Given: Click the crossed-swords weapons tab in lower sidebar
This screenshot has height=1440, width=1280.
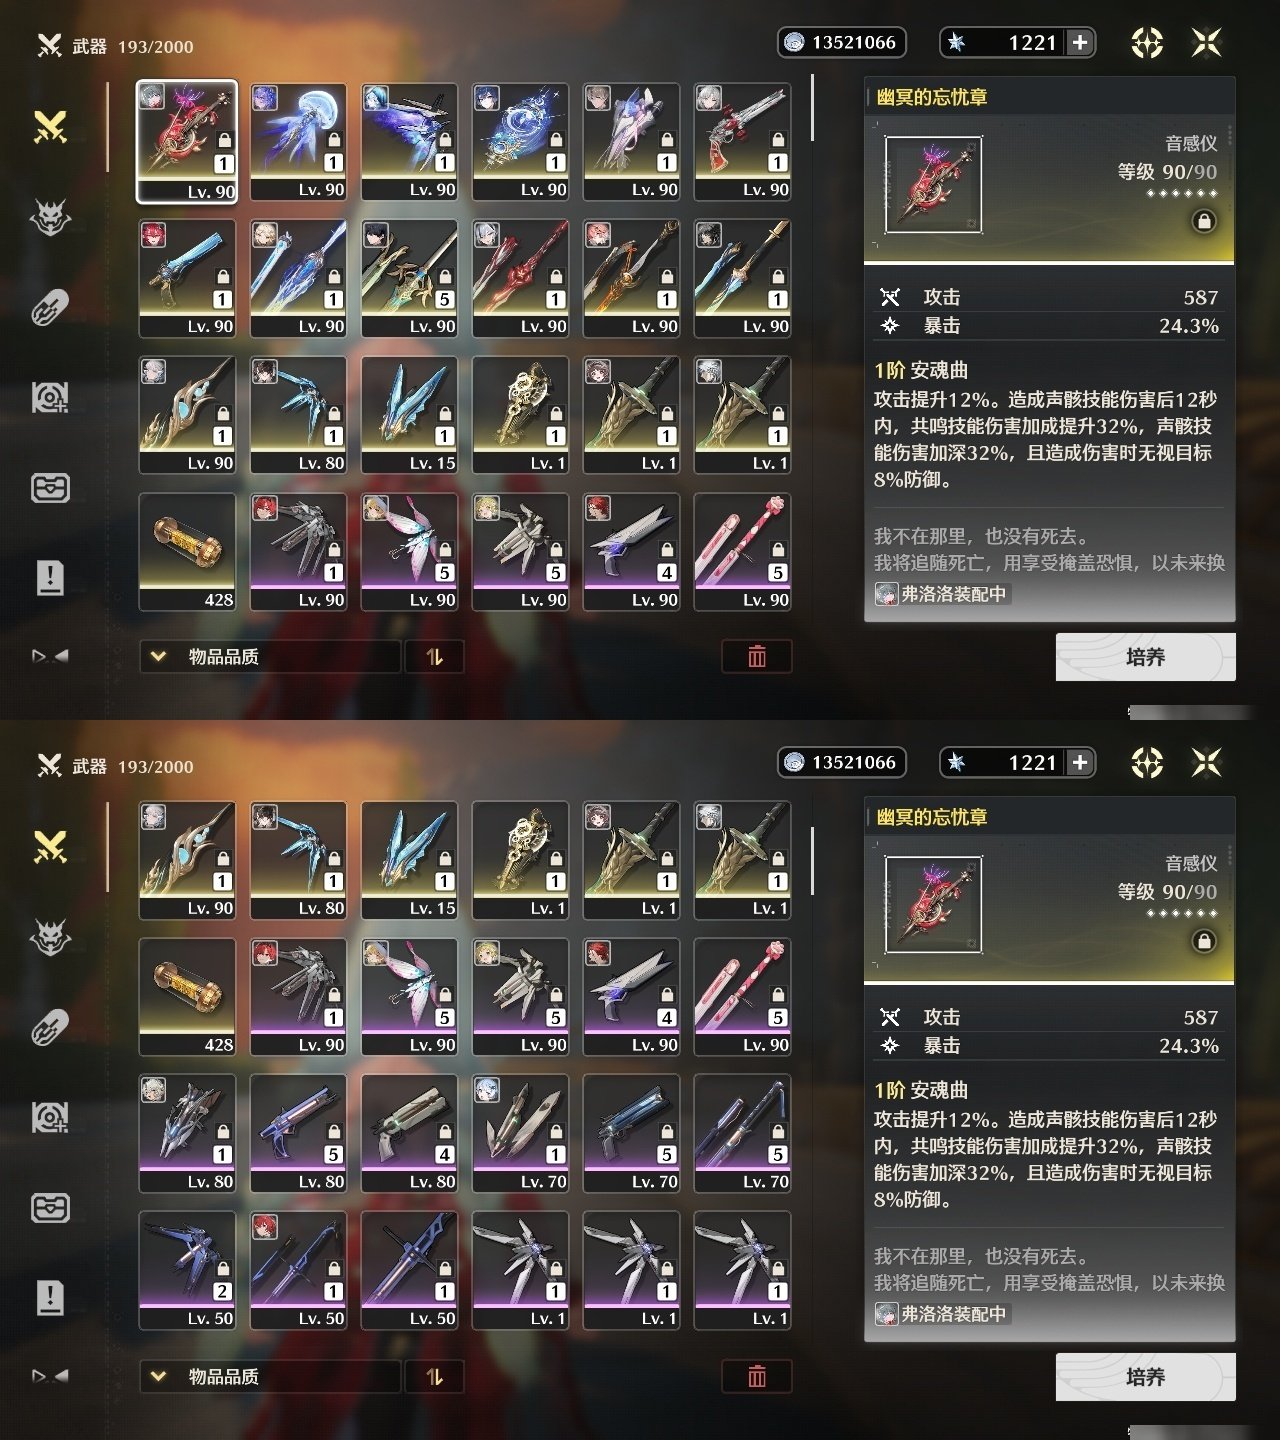Looking at the screenshot, I should coord(50,847).
